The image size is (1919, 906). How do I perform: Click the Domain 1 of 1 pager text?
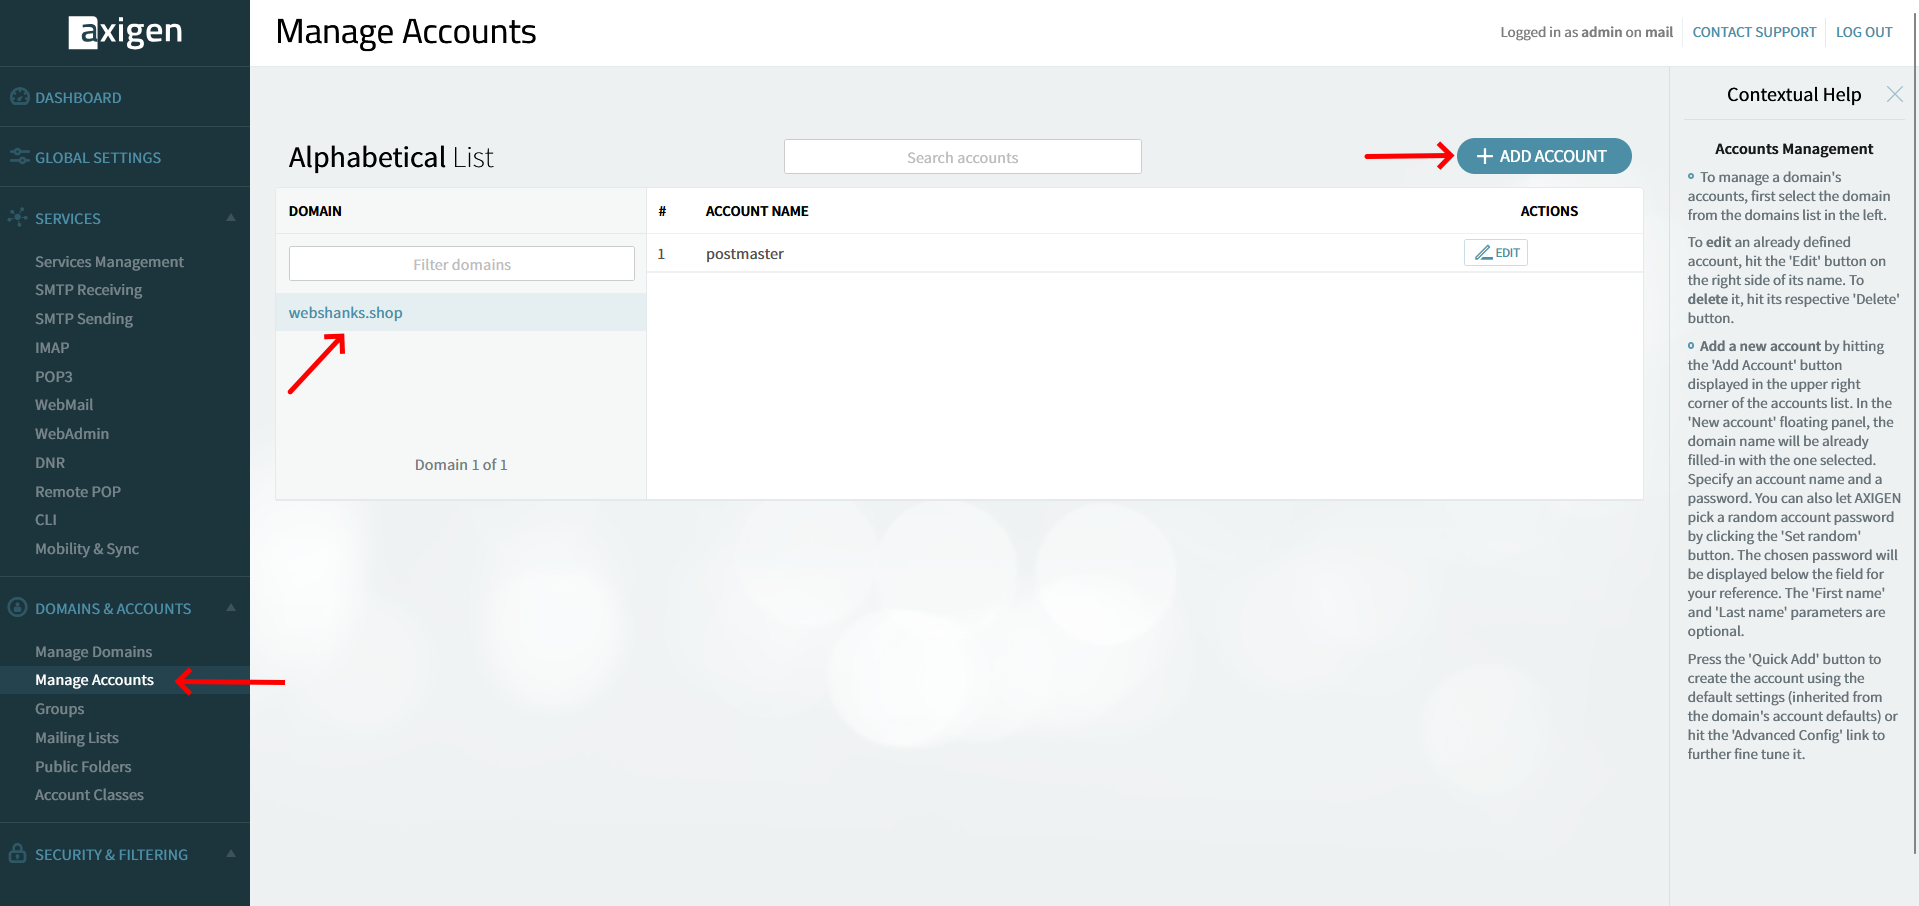point(461,465)
